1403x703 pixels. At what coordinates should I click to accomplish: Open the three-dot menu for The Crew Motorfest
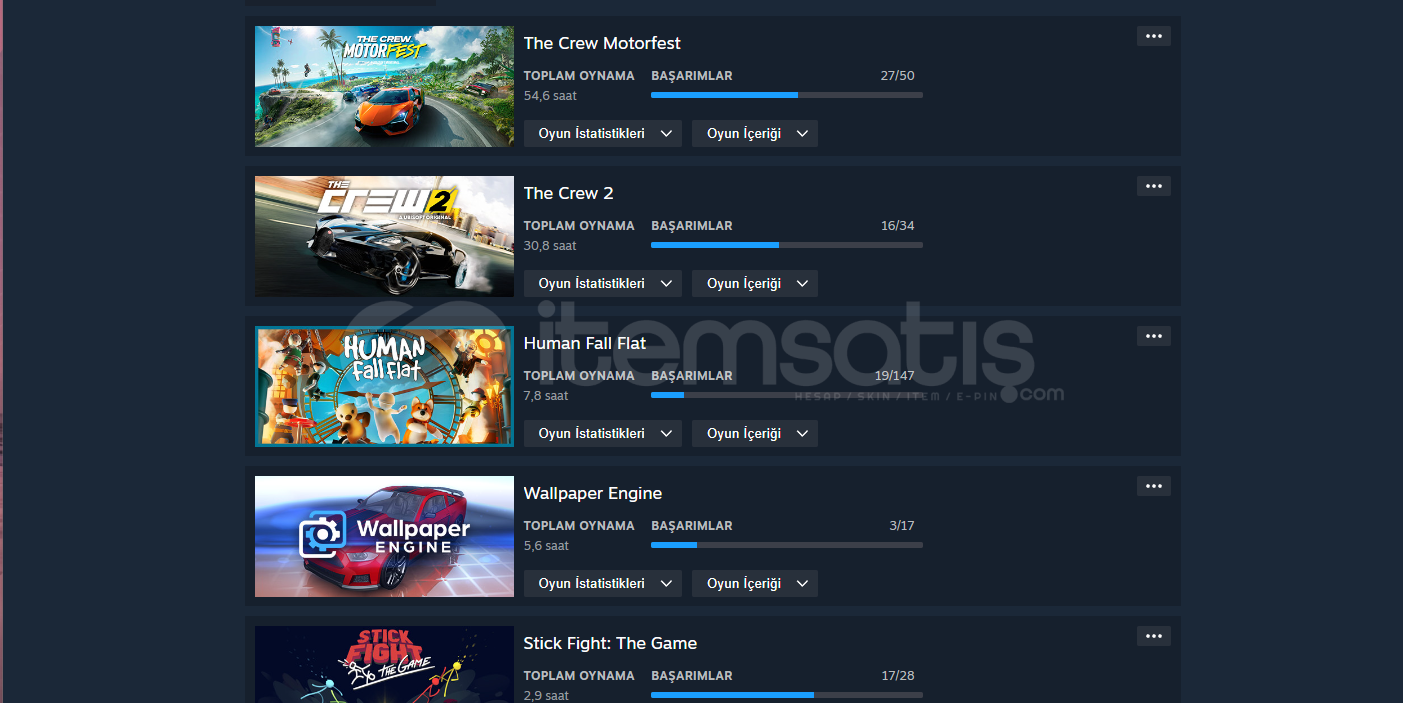click(x=1153, y=36)
